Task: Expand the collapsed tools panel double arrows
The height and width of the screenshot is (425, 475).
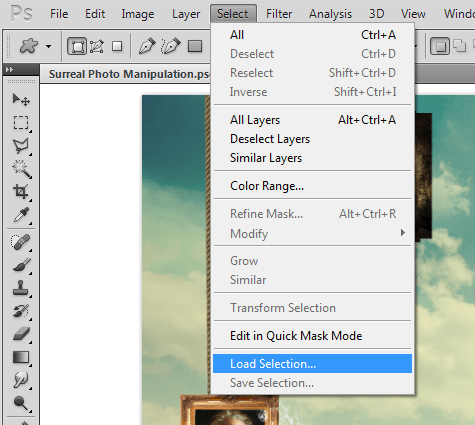Action: point(9,69)
